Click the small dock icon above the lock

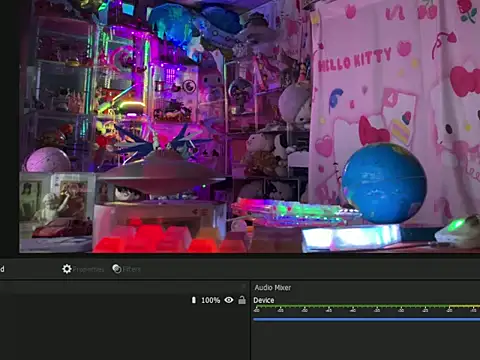pos(244,286)
